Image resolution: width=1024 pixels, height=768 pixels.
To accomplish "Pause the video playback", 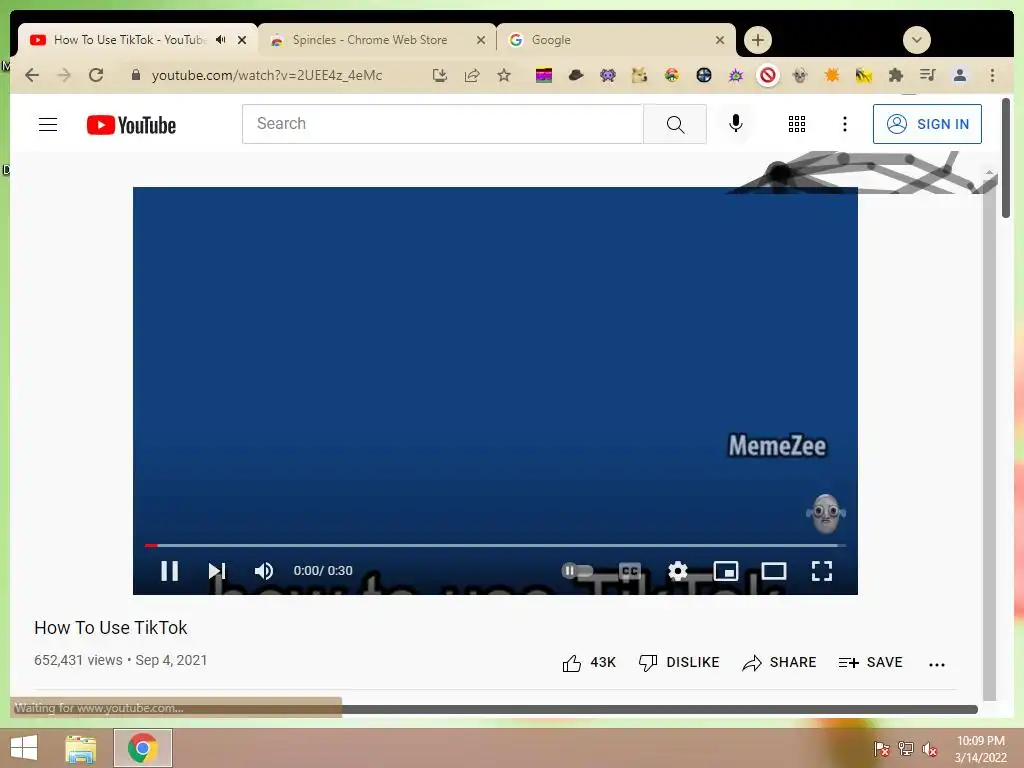I will (169, 571).
